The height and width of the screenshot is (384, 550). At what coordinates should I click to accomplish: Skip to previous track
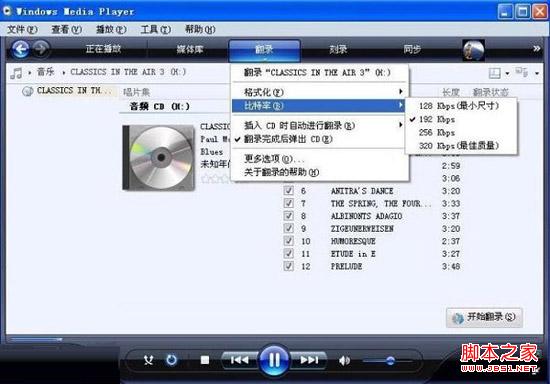click(240, 360)
